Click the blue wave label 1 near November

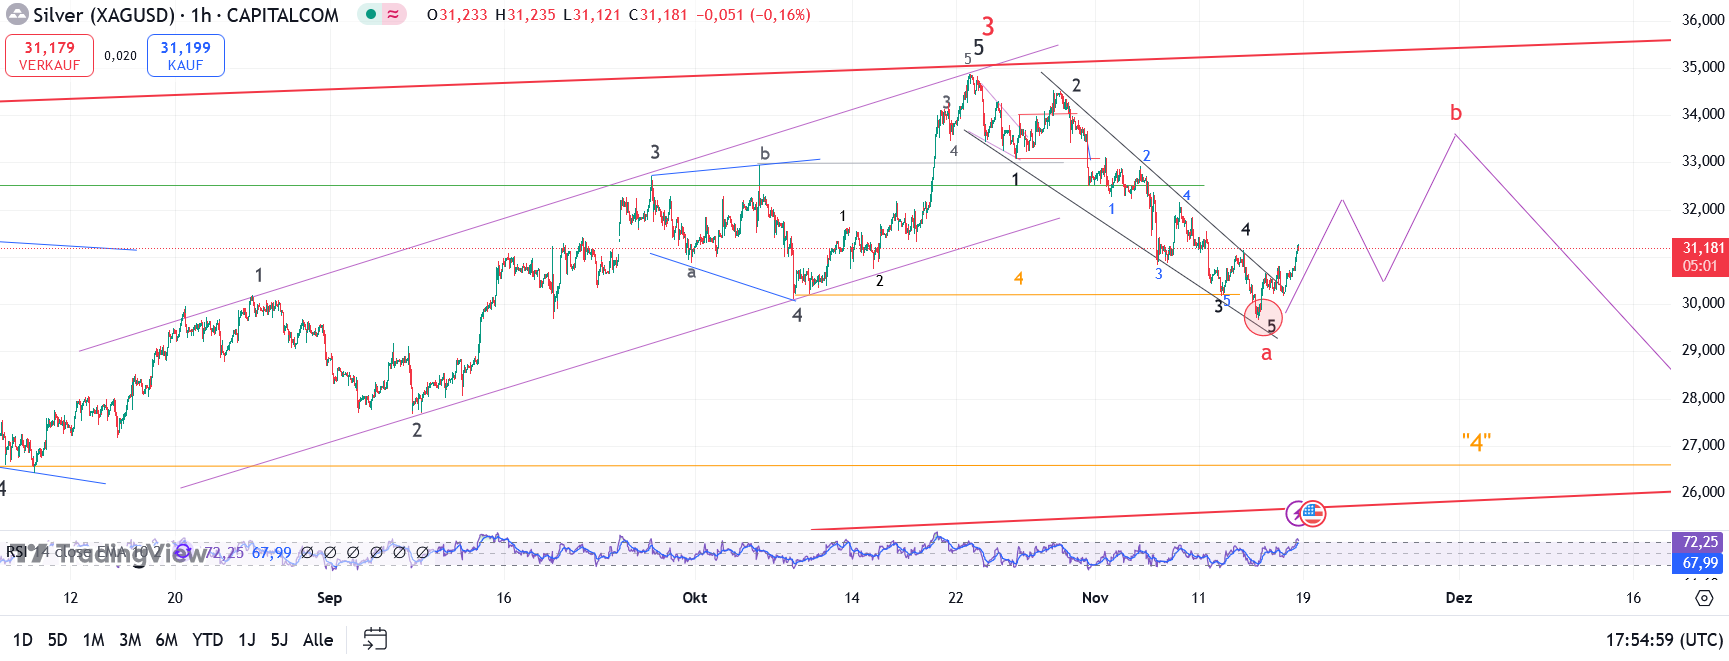(1111, 209)
